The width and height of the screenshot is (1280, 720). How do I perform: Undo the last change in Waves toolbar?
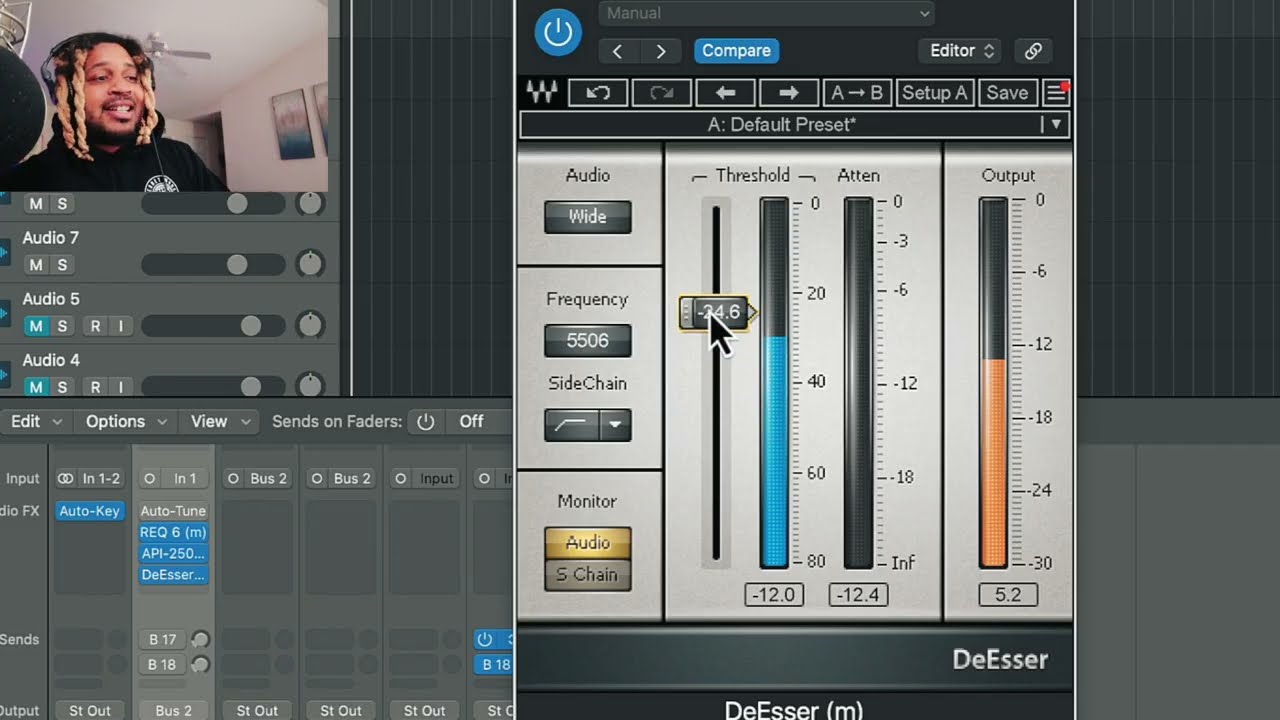tap(598, 93)
